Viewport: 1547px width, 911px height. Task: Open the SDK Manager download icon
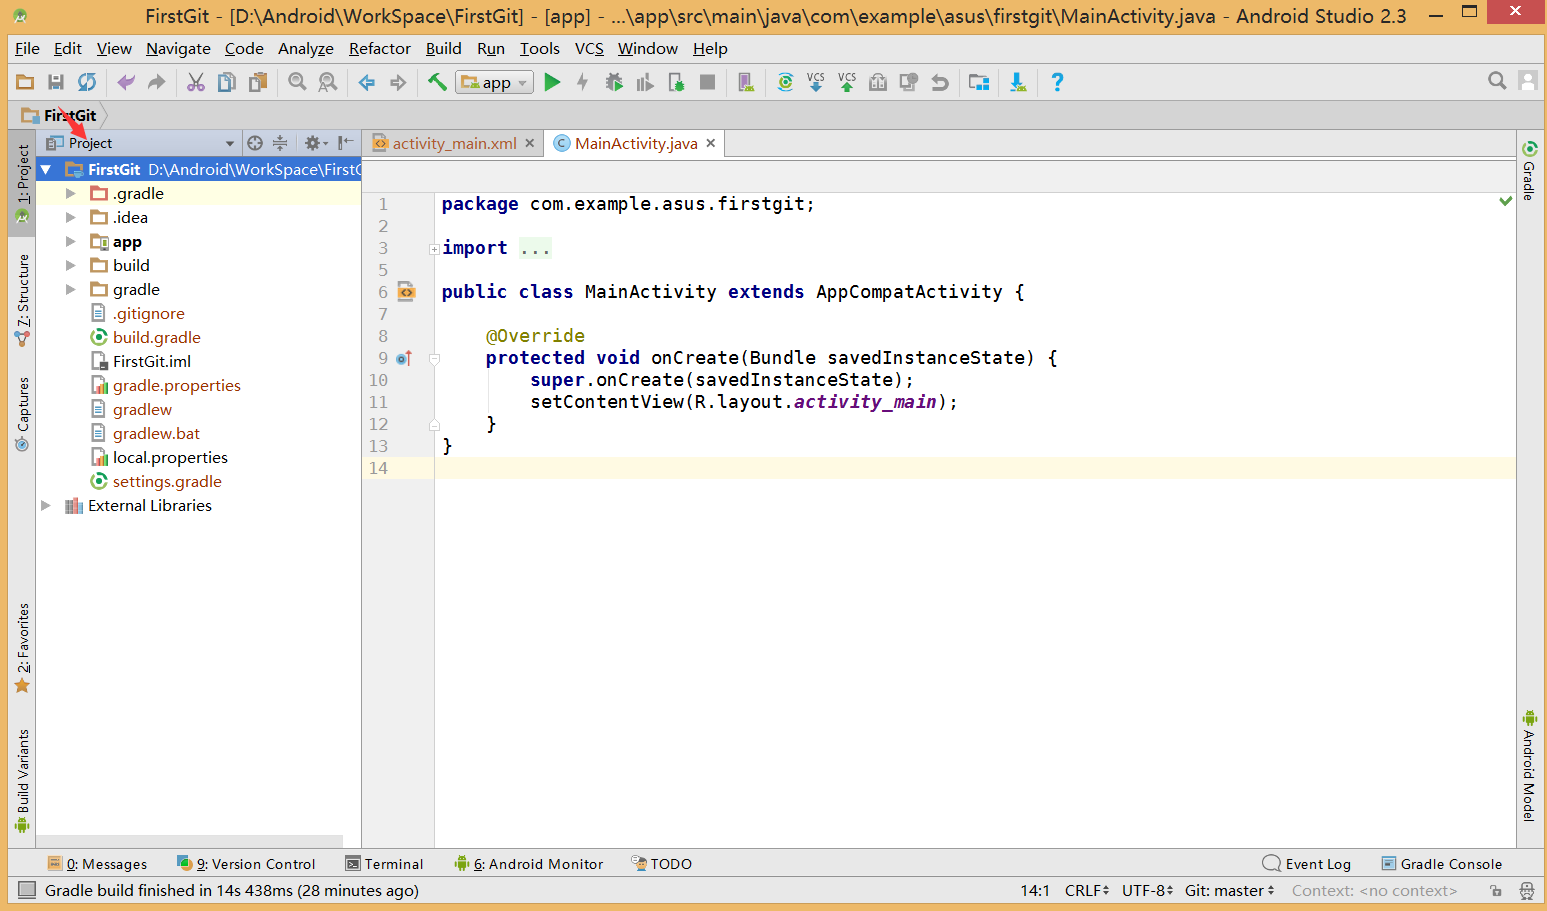point(1017,83)
